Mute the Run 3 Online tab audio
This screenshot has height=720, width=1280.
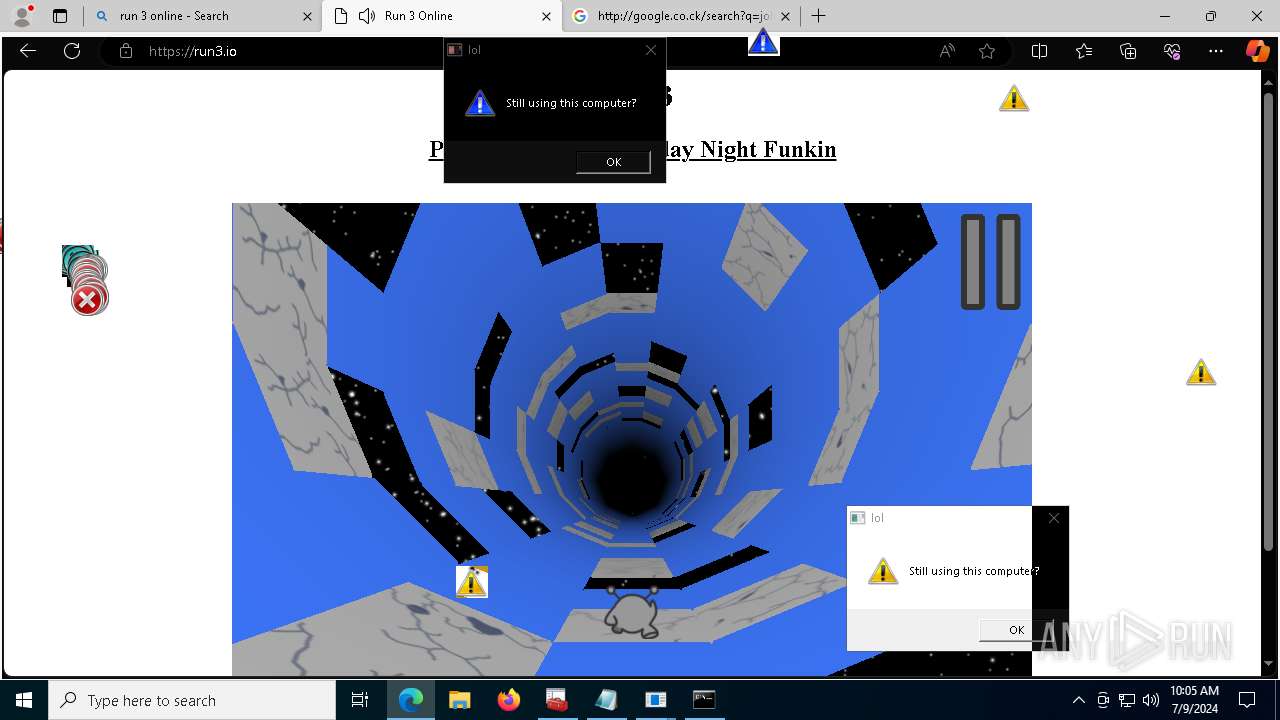click(x=367, y=16)
